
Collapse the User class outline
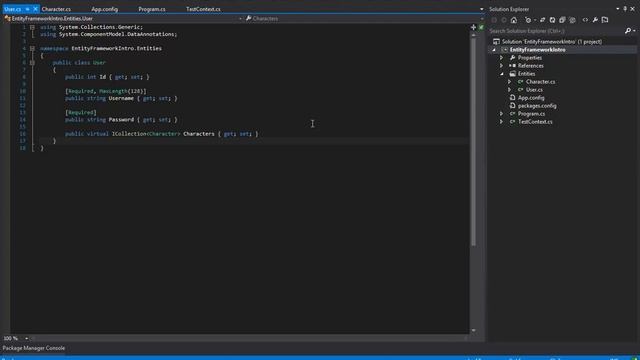(x=32, y=62)
